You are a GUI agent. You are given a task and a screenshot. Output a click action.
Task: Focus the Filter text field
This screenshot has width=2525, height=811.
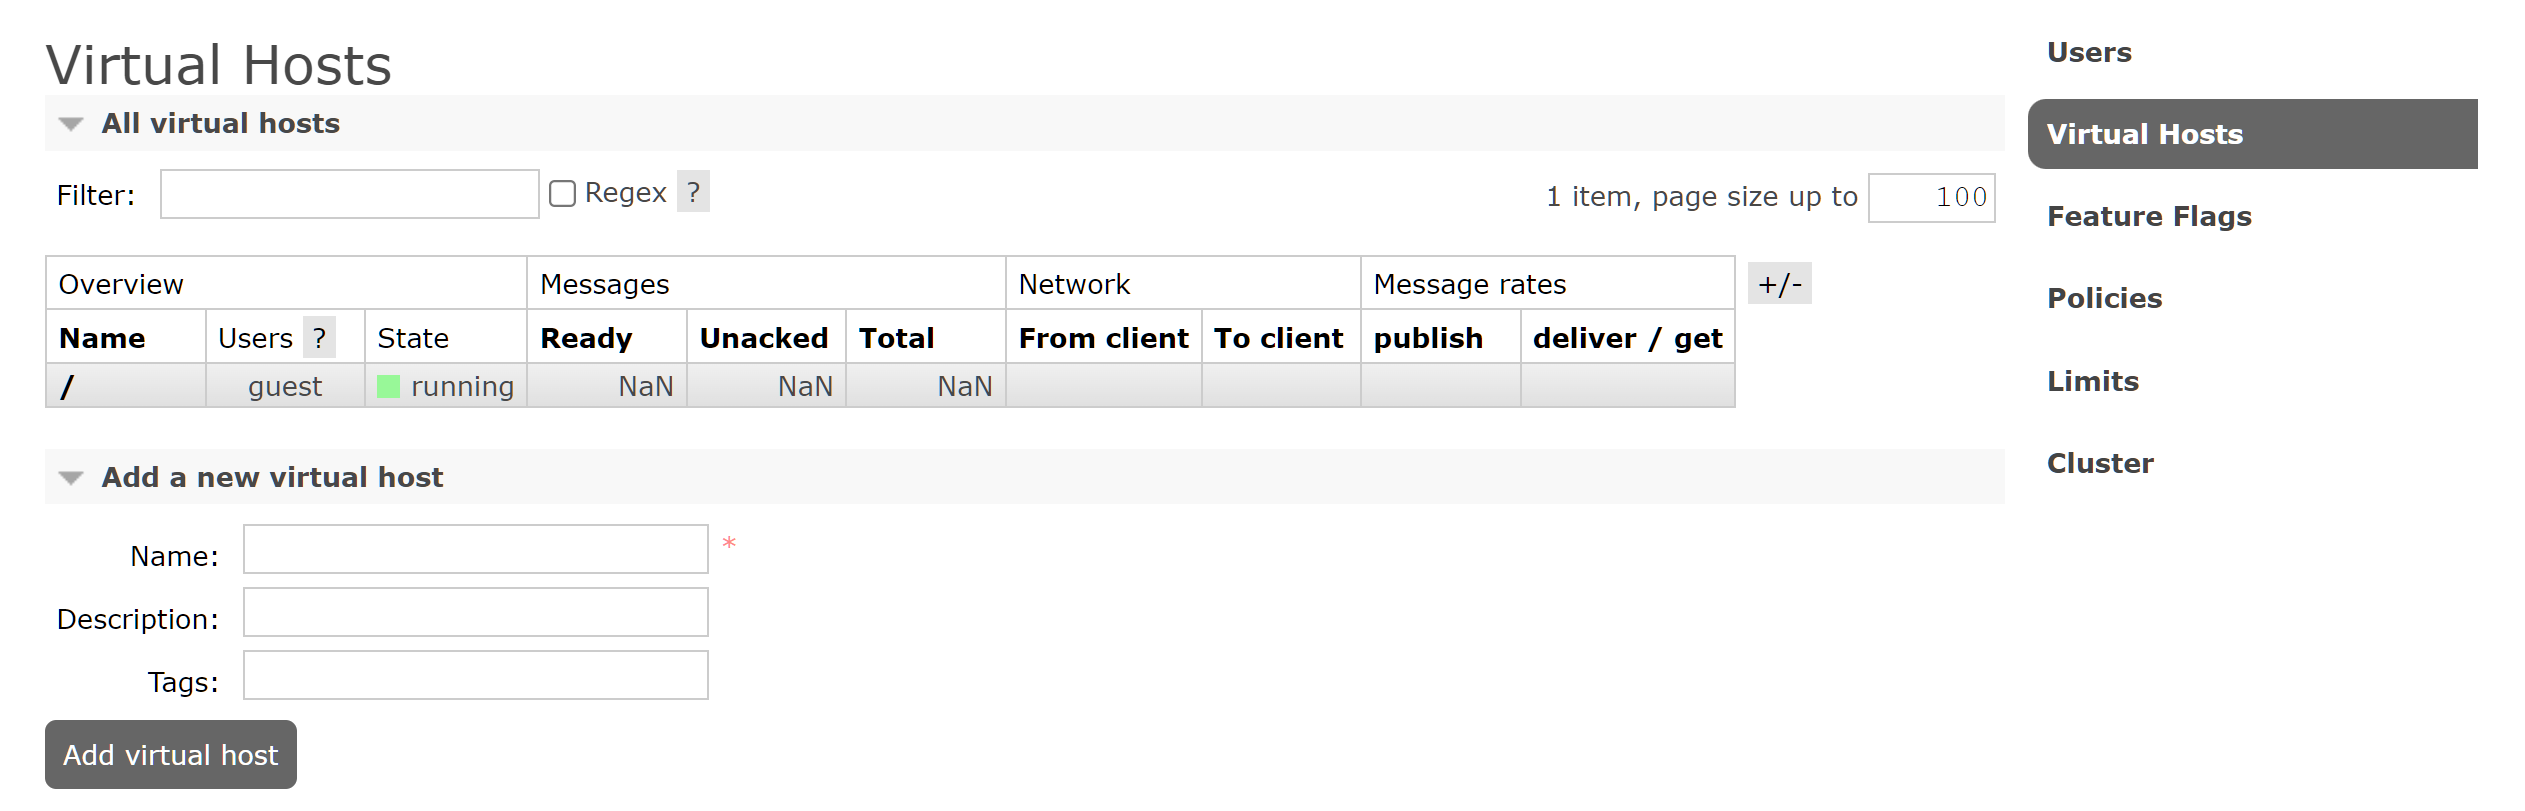point(350,194)
